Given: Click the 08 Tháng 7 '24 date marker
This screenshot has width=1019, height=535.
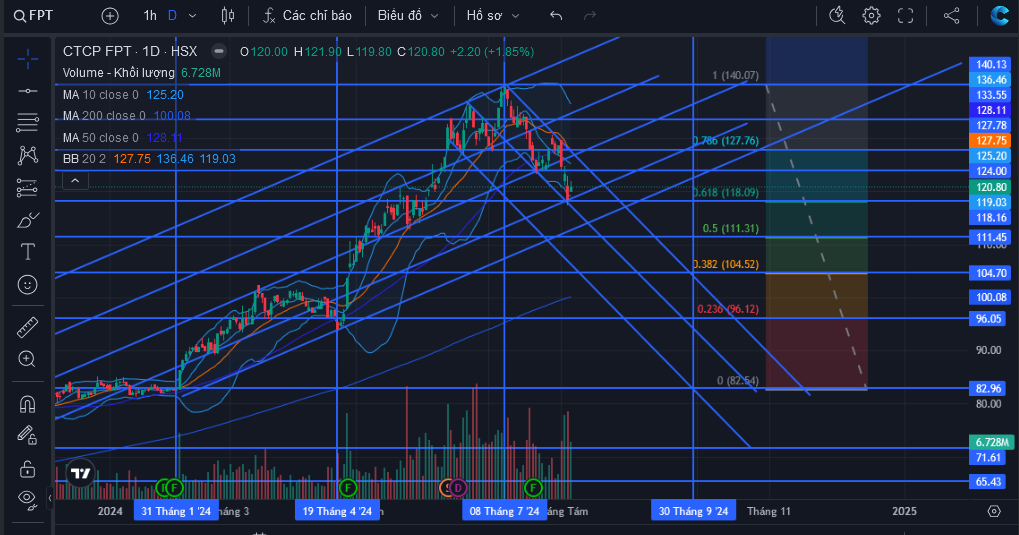Looking at the screenshot, I should 504,511.
